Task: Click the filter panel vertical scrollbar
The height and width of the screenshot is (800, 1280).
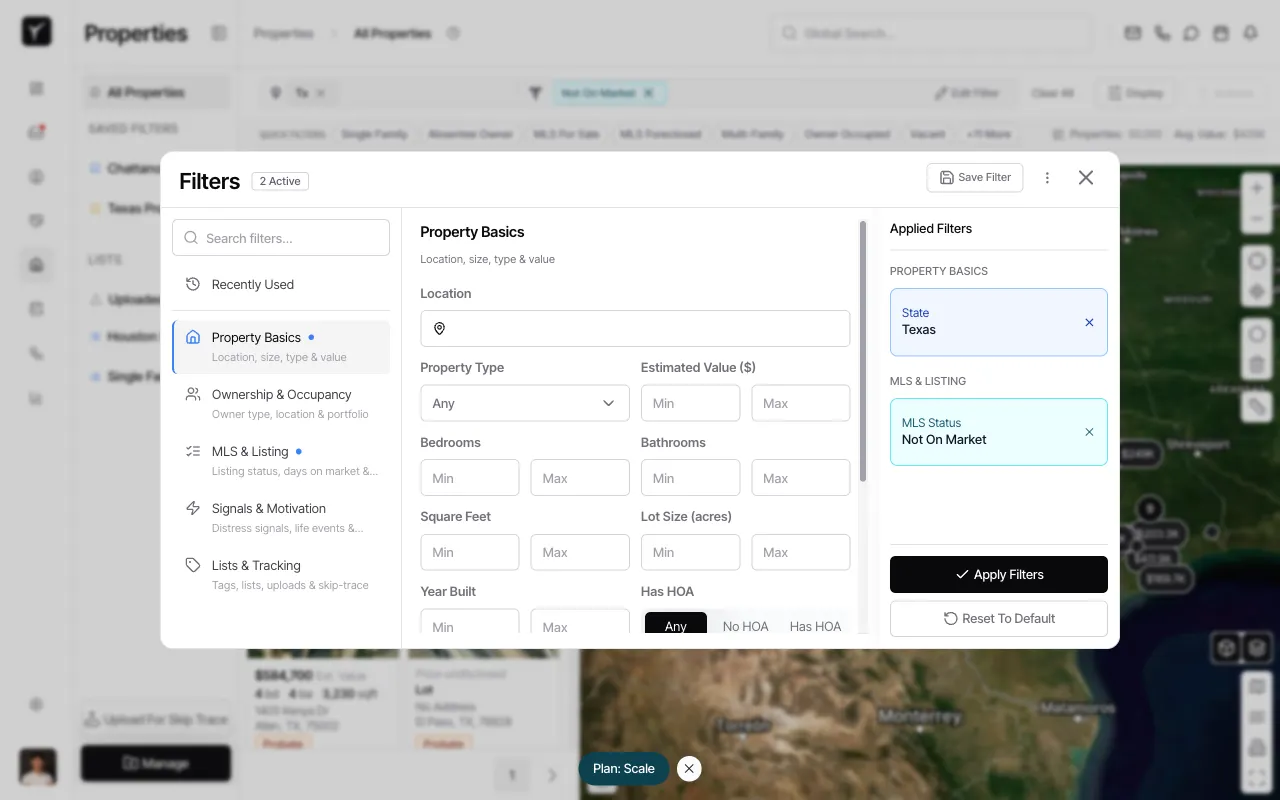Action: (863, 350)
